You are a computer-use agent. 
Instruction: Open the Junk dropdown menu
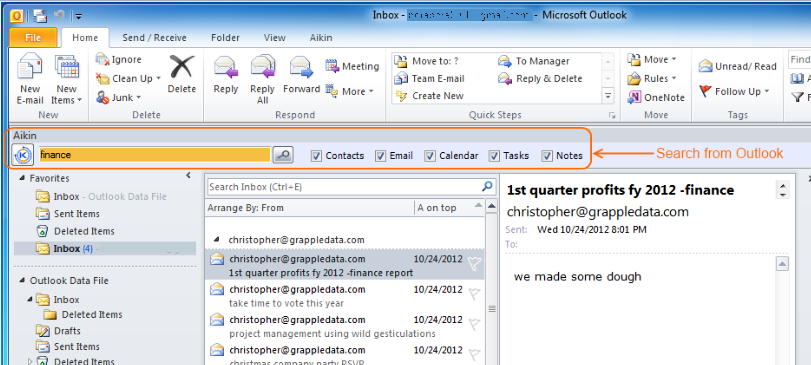pyautogui.click(x=119, y=97)
